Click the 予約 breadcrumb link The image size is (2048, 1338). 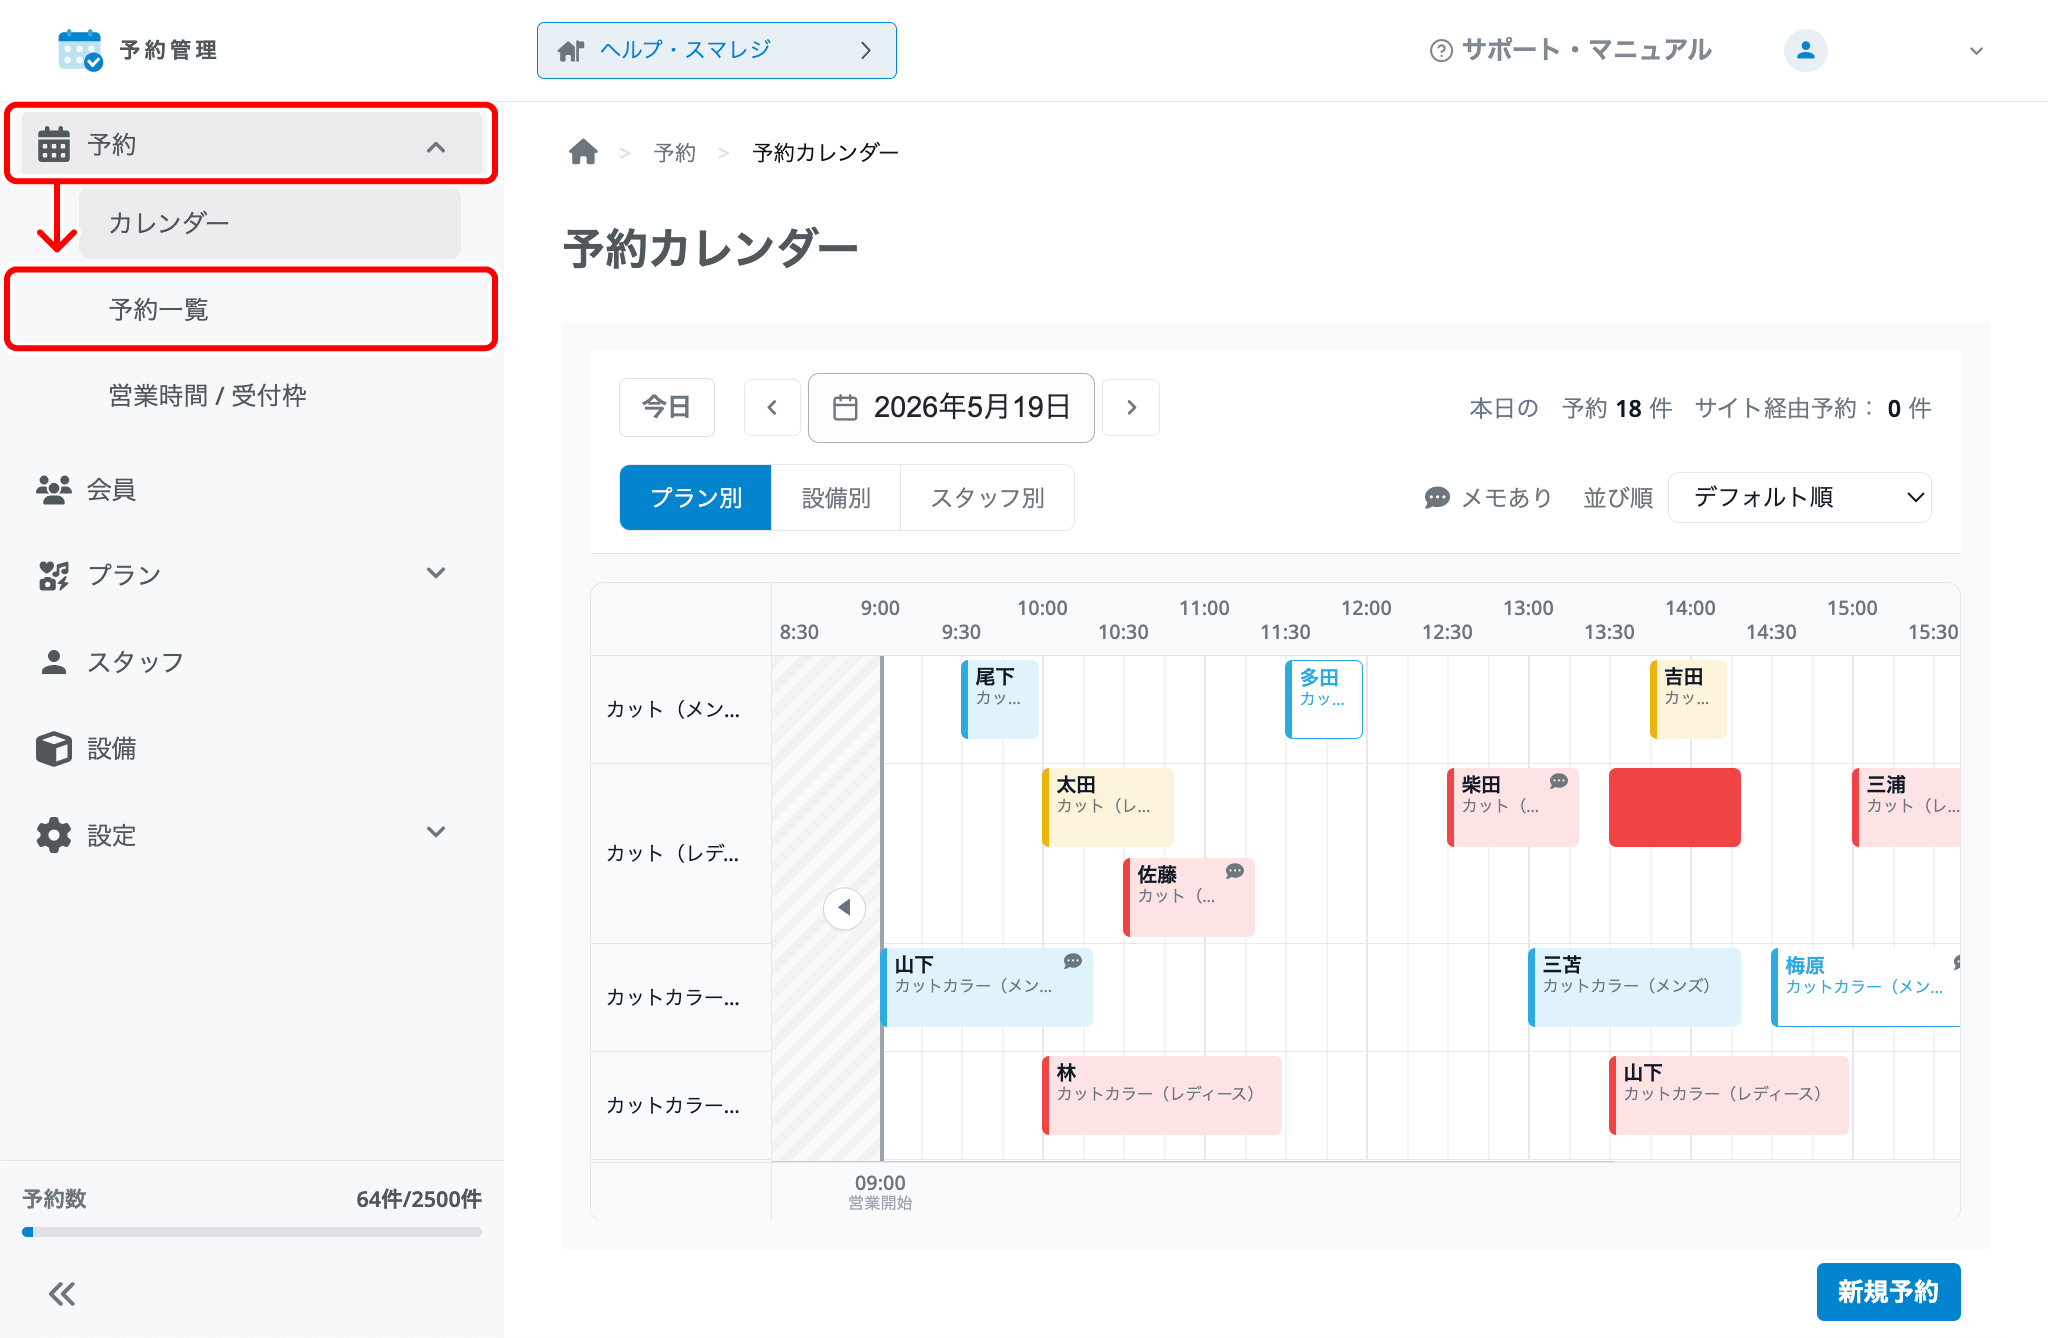click(675, 153)
